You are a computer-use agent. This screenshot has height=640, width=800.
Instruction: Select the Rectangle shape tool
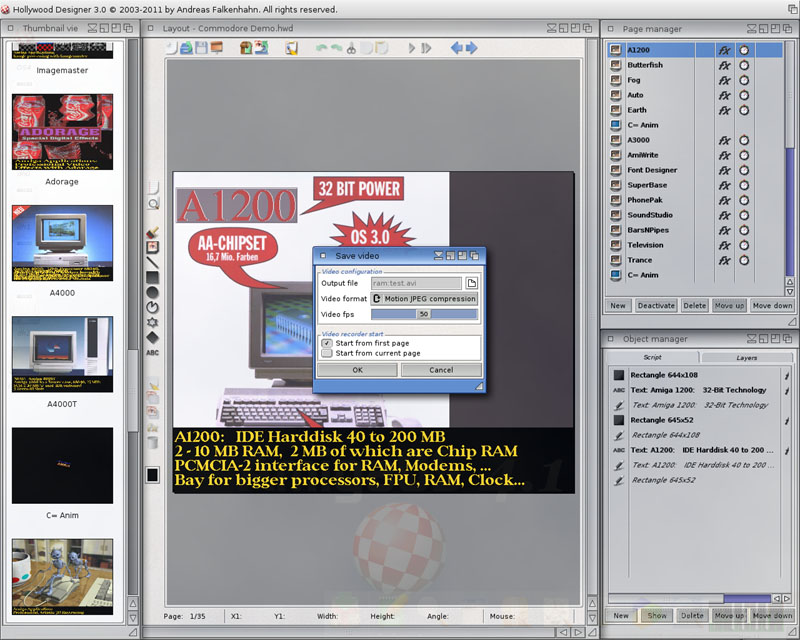click(x=153, y=278)
